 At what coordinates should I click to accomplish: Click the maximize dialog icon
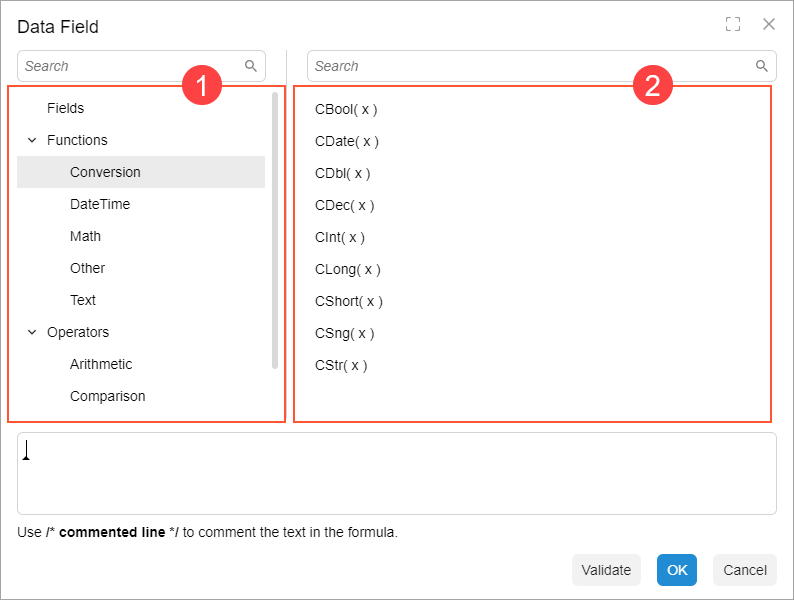point(733,25)
